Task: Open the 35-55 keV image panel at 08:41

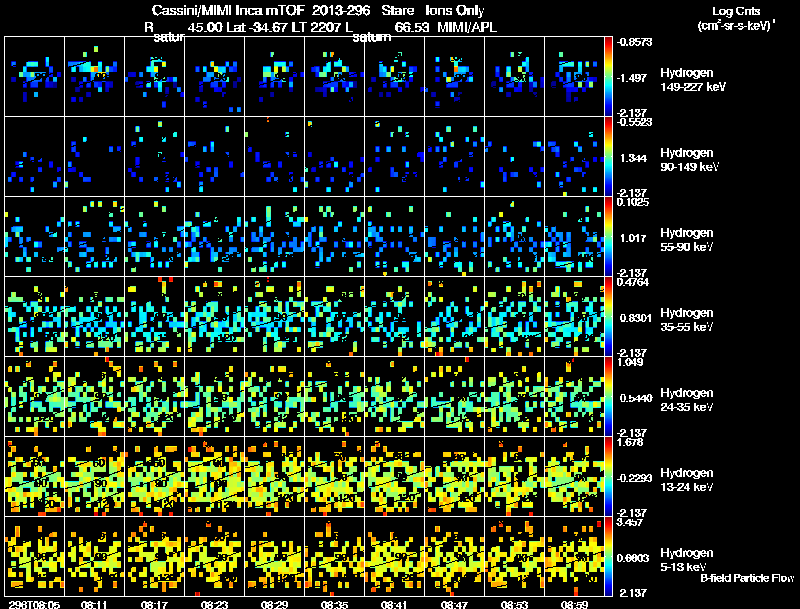Action: pyautogui.click(x=394, y=317)
